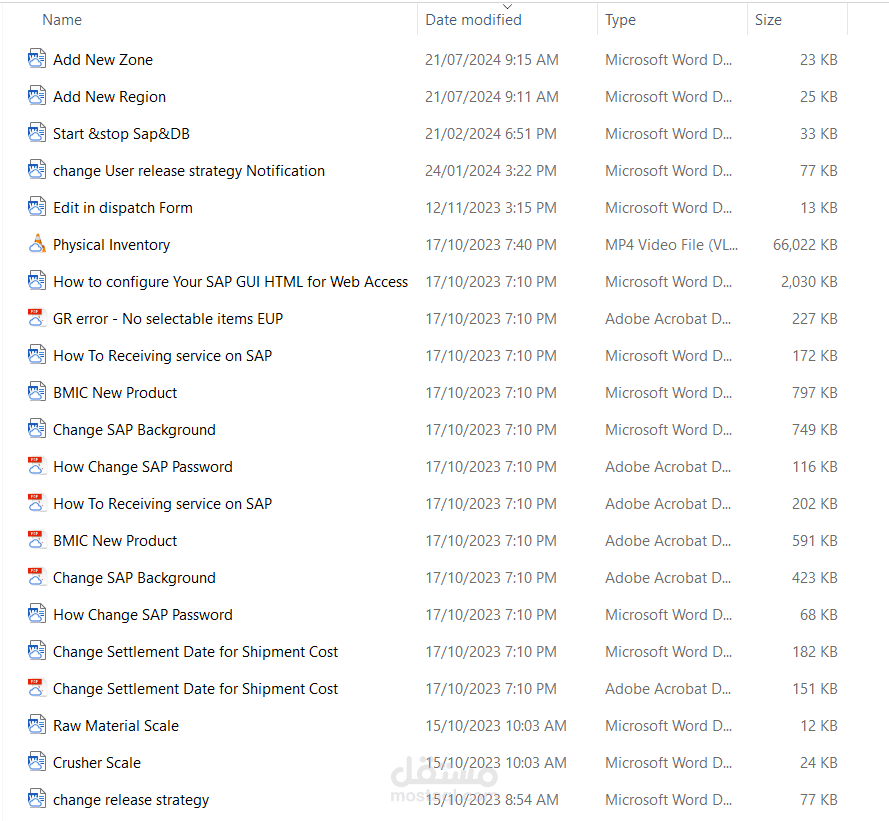Sort by the Date modified column header
The image size is (889, 821).
pyautogui.click(x=473, y=20)
